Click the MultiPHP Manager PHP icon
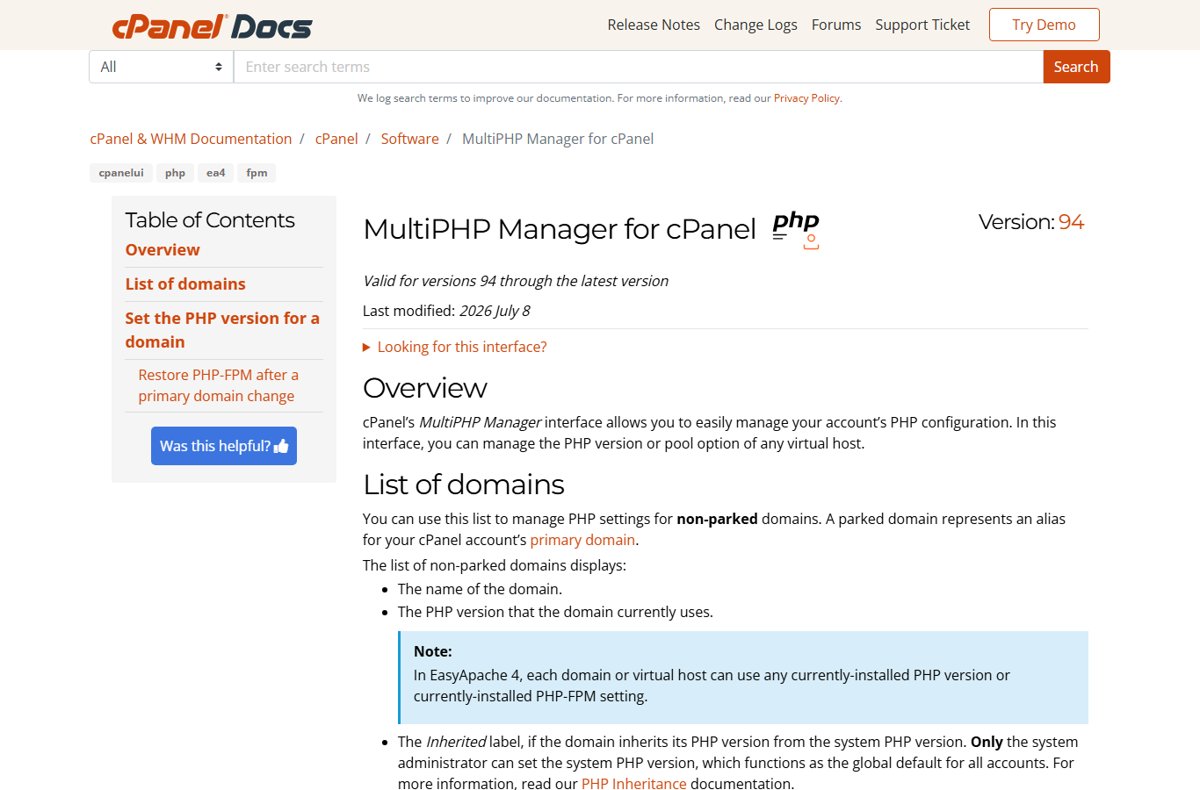This screenshot has width=1200, height=790. coord(796,229)
